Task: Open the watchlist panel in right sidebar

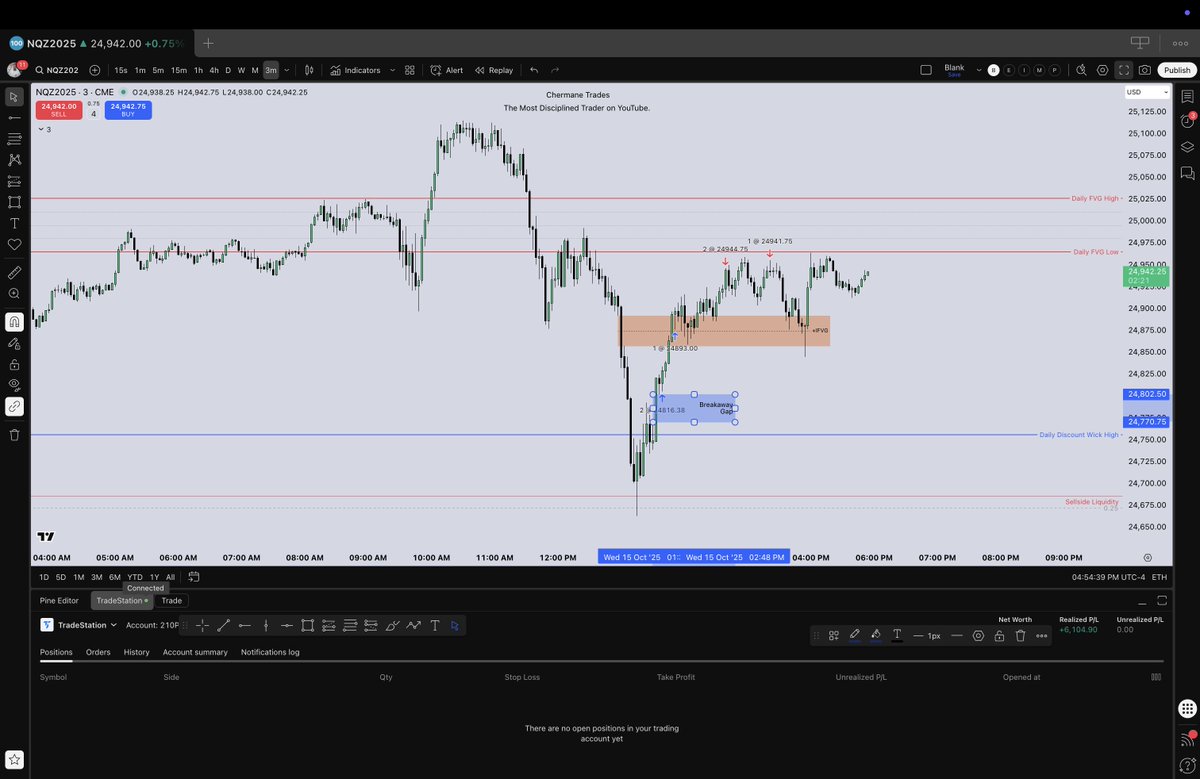Action: [1186, 97]
